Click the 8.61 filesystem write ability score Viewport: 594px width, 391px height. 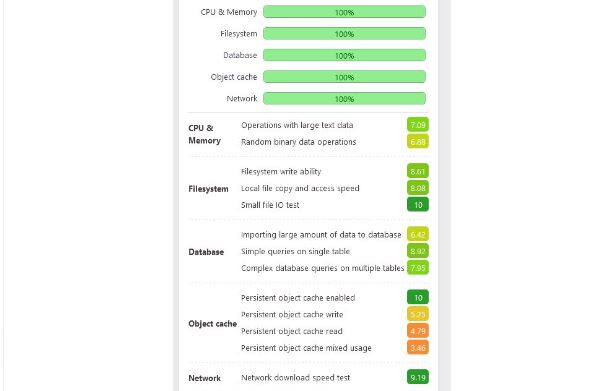tap(418, 171)
